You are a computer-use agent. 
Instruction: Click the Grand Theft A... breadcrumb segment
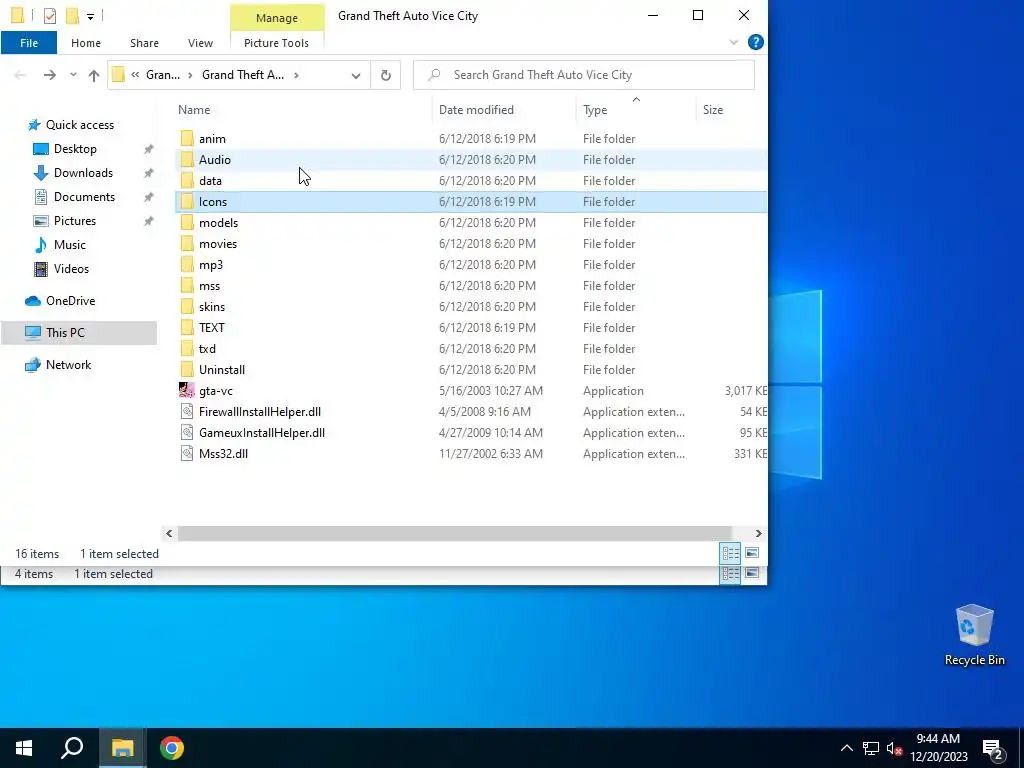243,75
